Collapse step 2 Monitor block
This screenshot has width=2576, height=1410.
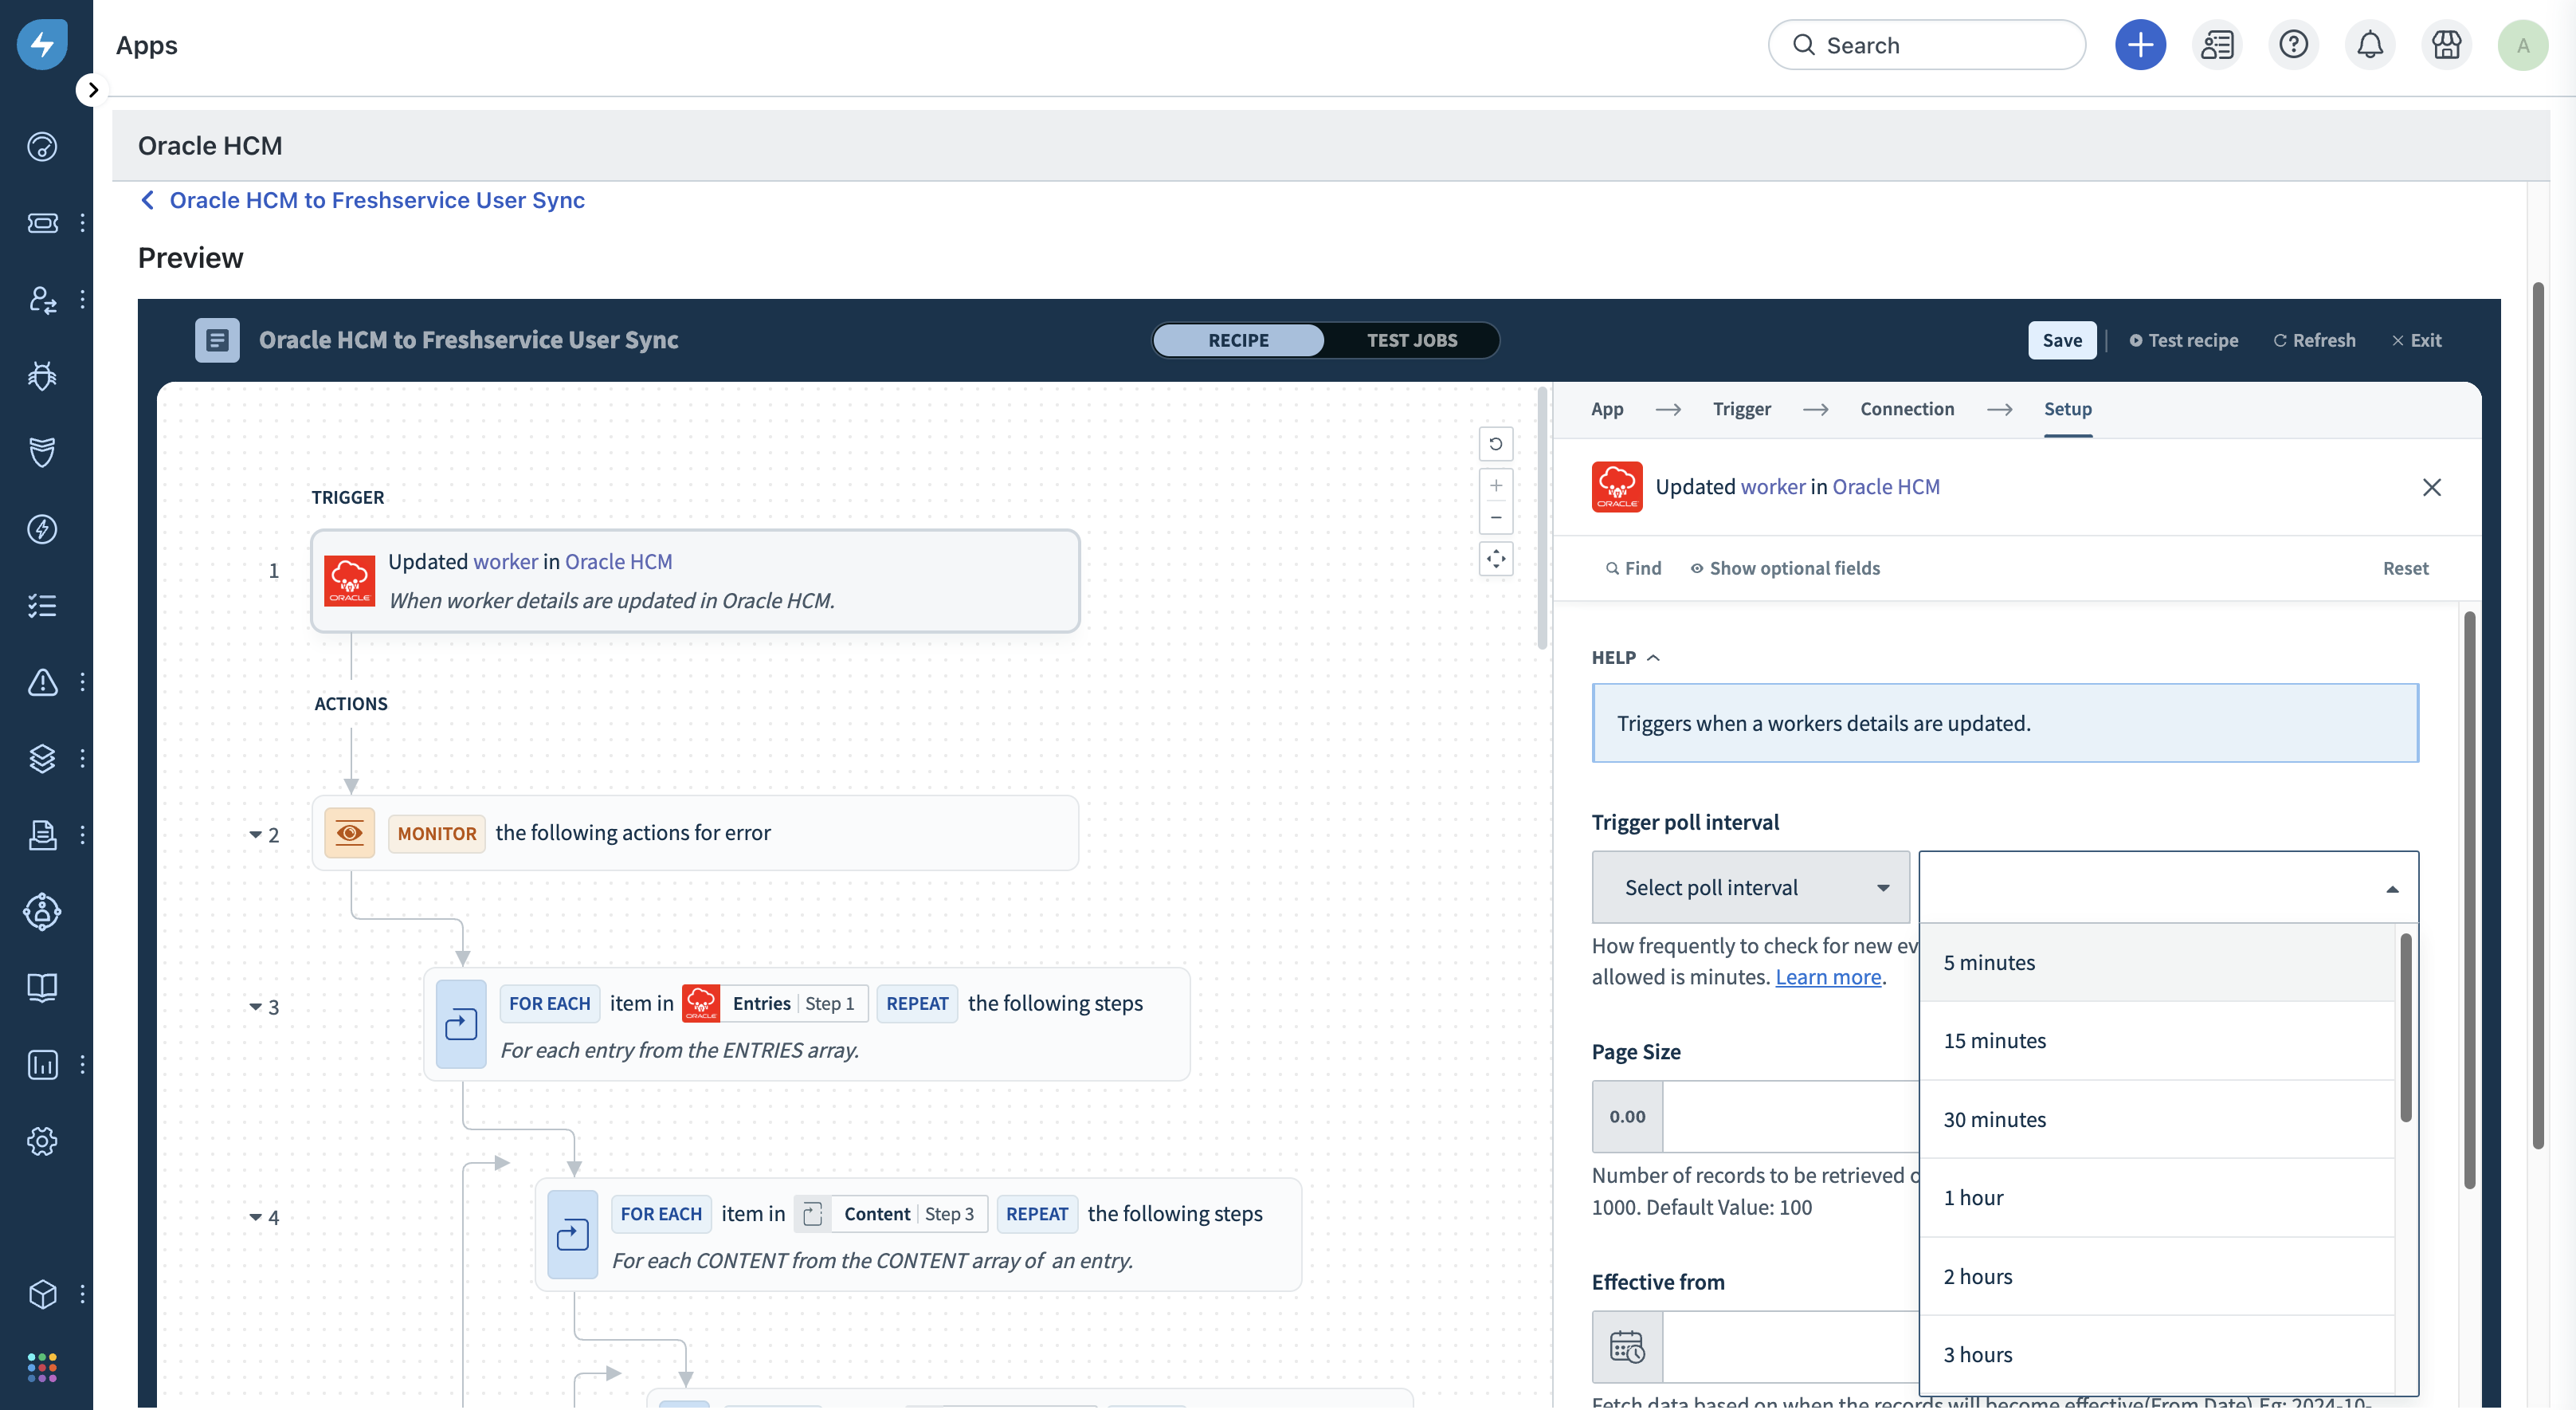point(255,835)
